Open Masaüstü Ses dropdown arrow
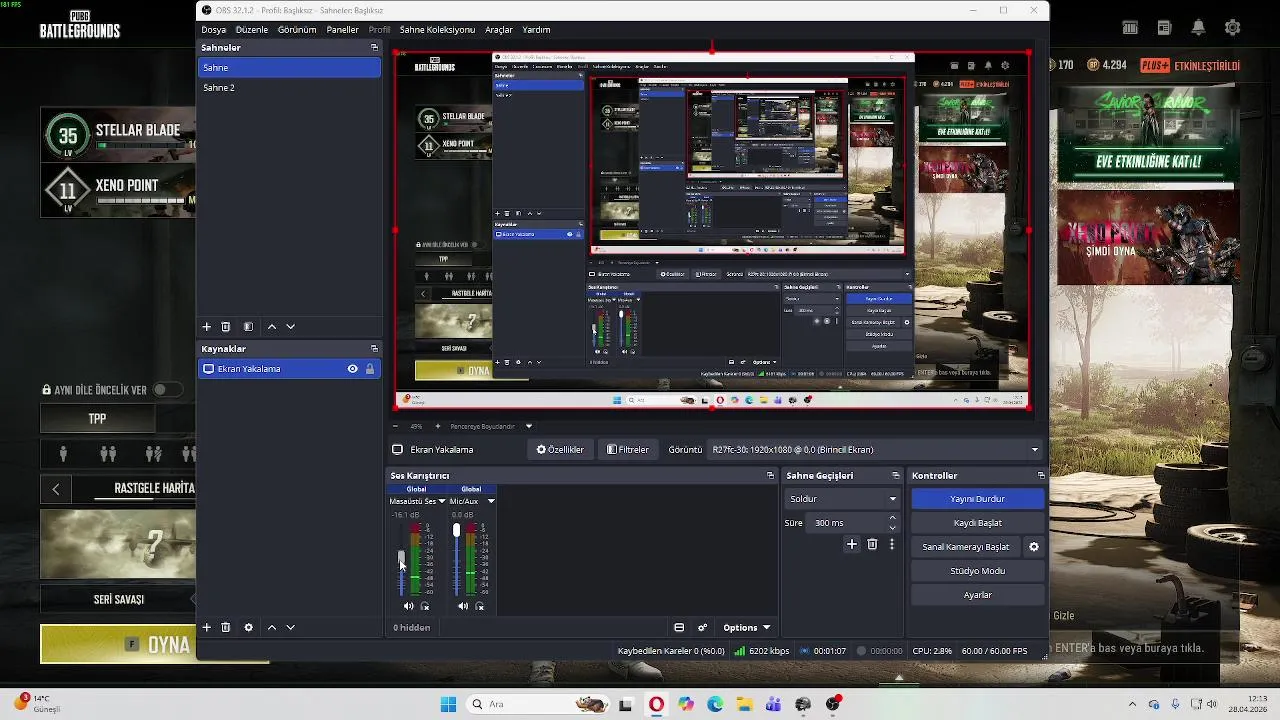Viewport: 1280px width, 720px height. click(x=441, y=501)
